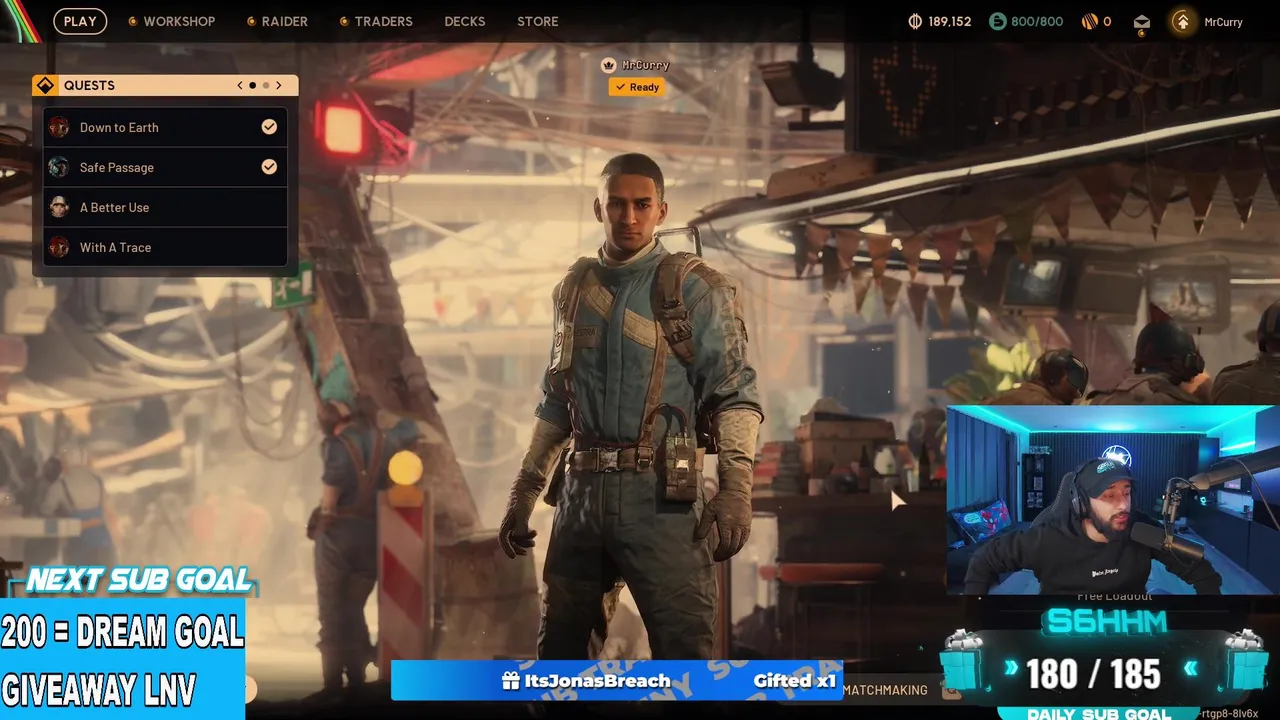Image resolution: width=1280 pixels, height=720 pixels.
Task: Open the RAIDER tab
Action: click(x=285, y=21)
